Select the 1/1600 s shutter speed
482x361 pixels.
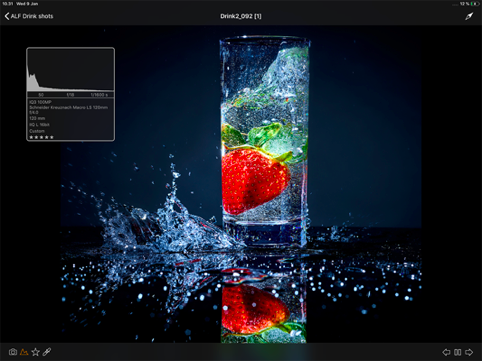pos(99,95)
